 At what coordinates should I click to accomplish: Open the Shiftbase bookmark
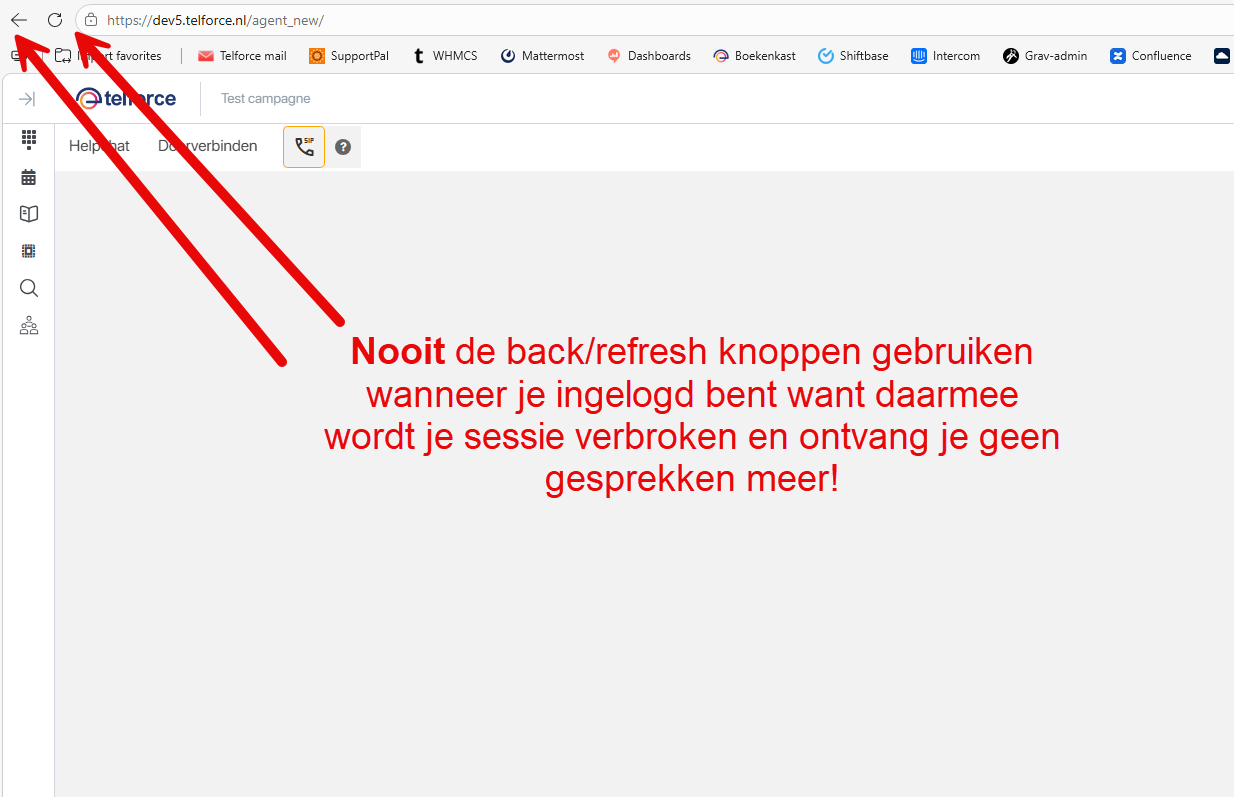(853, 56)
